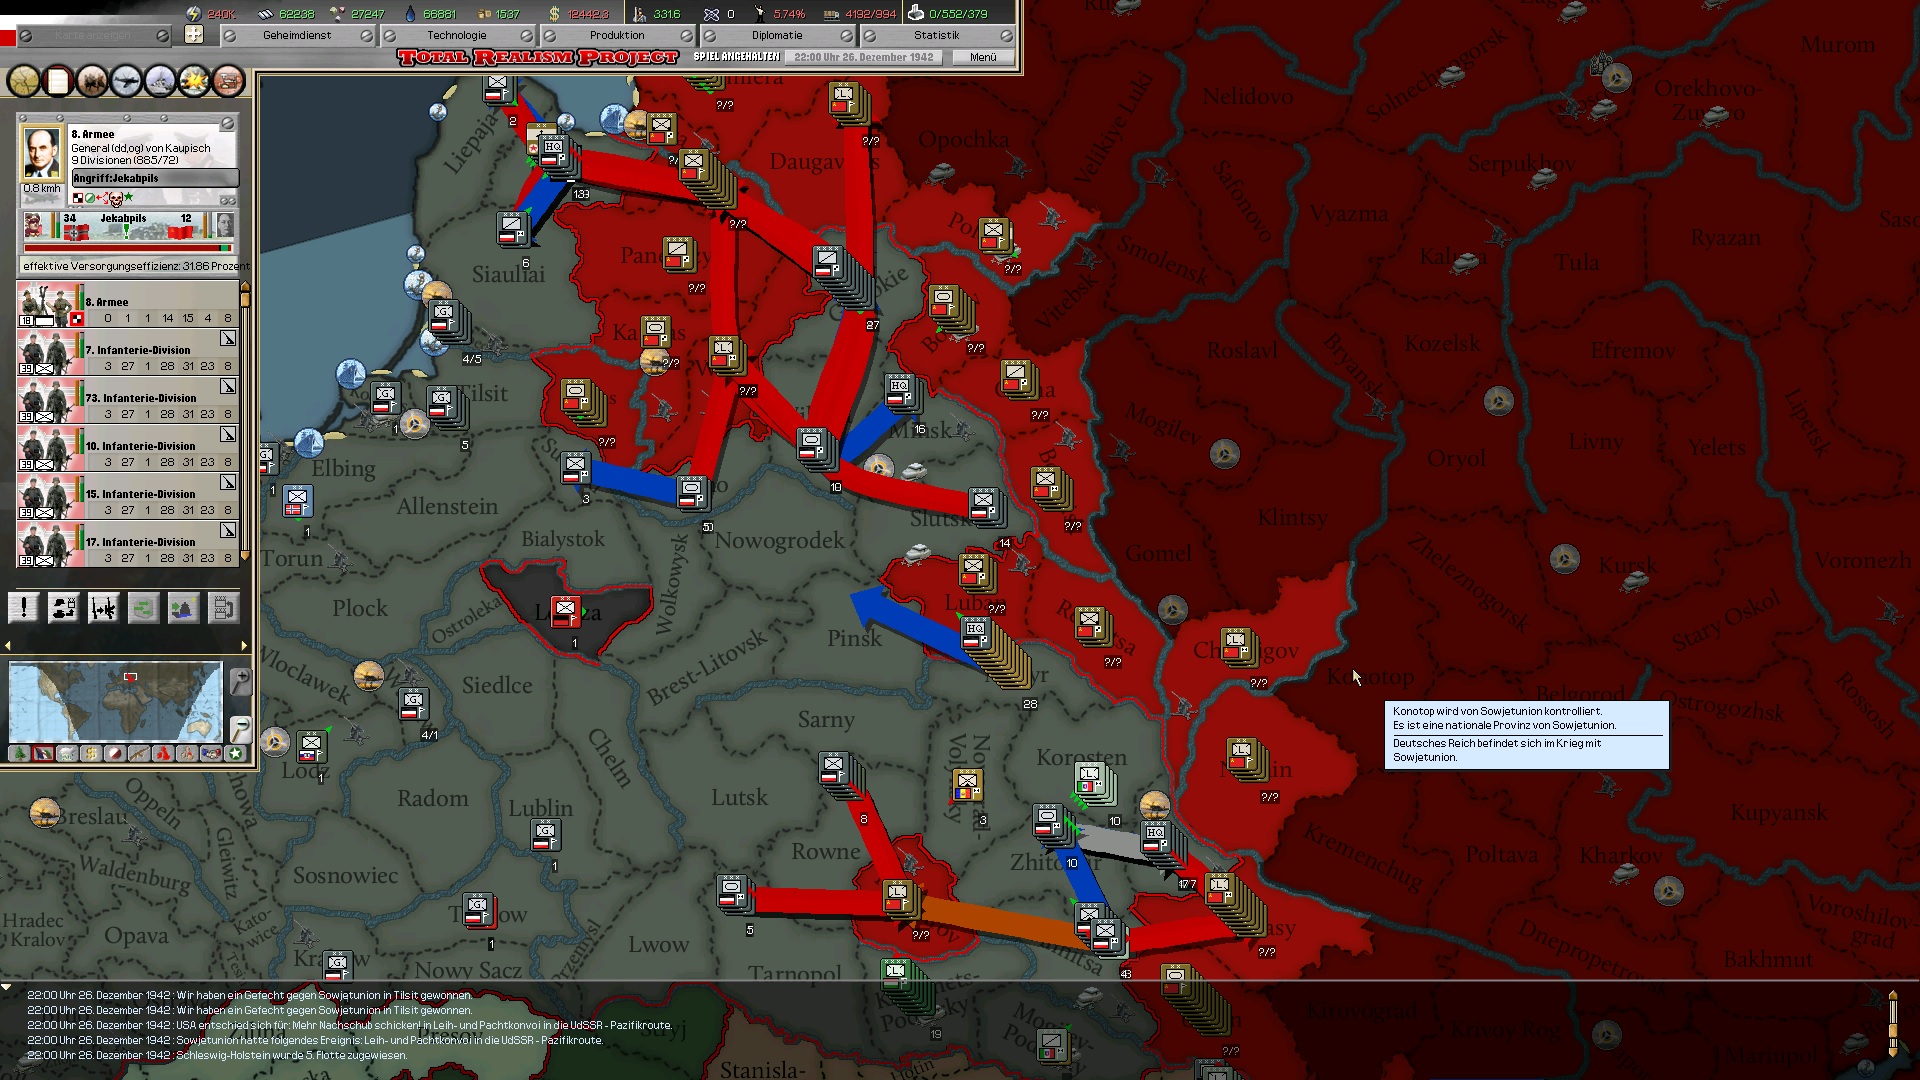
Task: Expand the message log arrow at bottom-left
Action: [6, 987]
